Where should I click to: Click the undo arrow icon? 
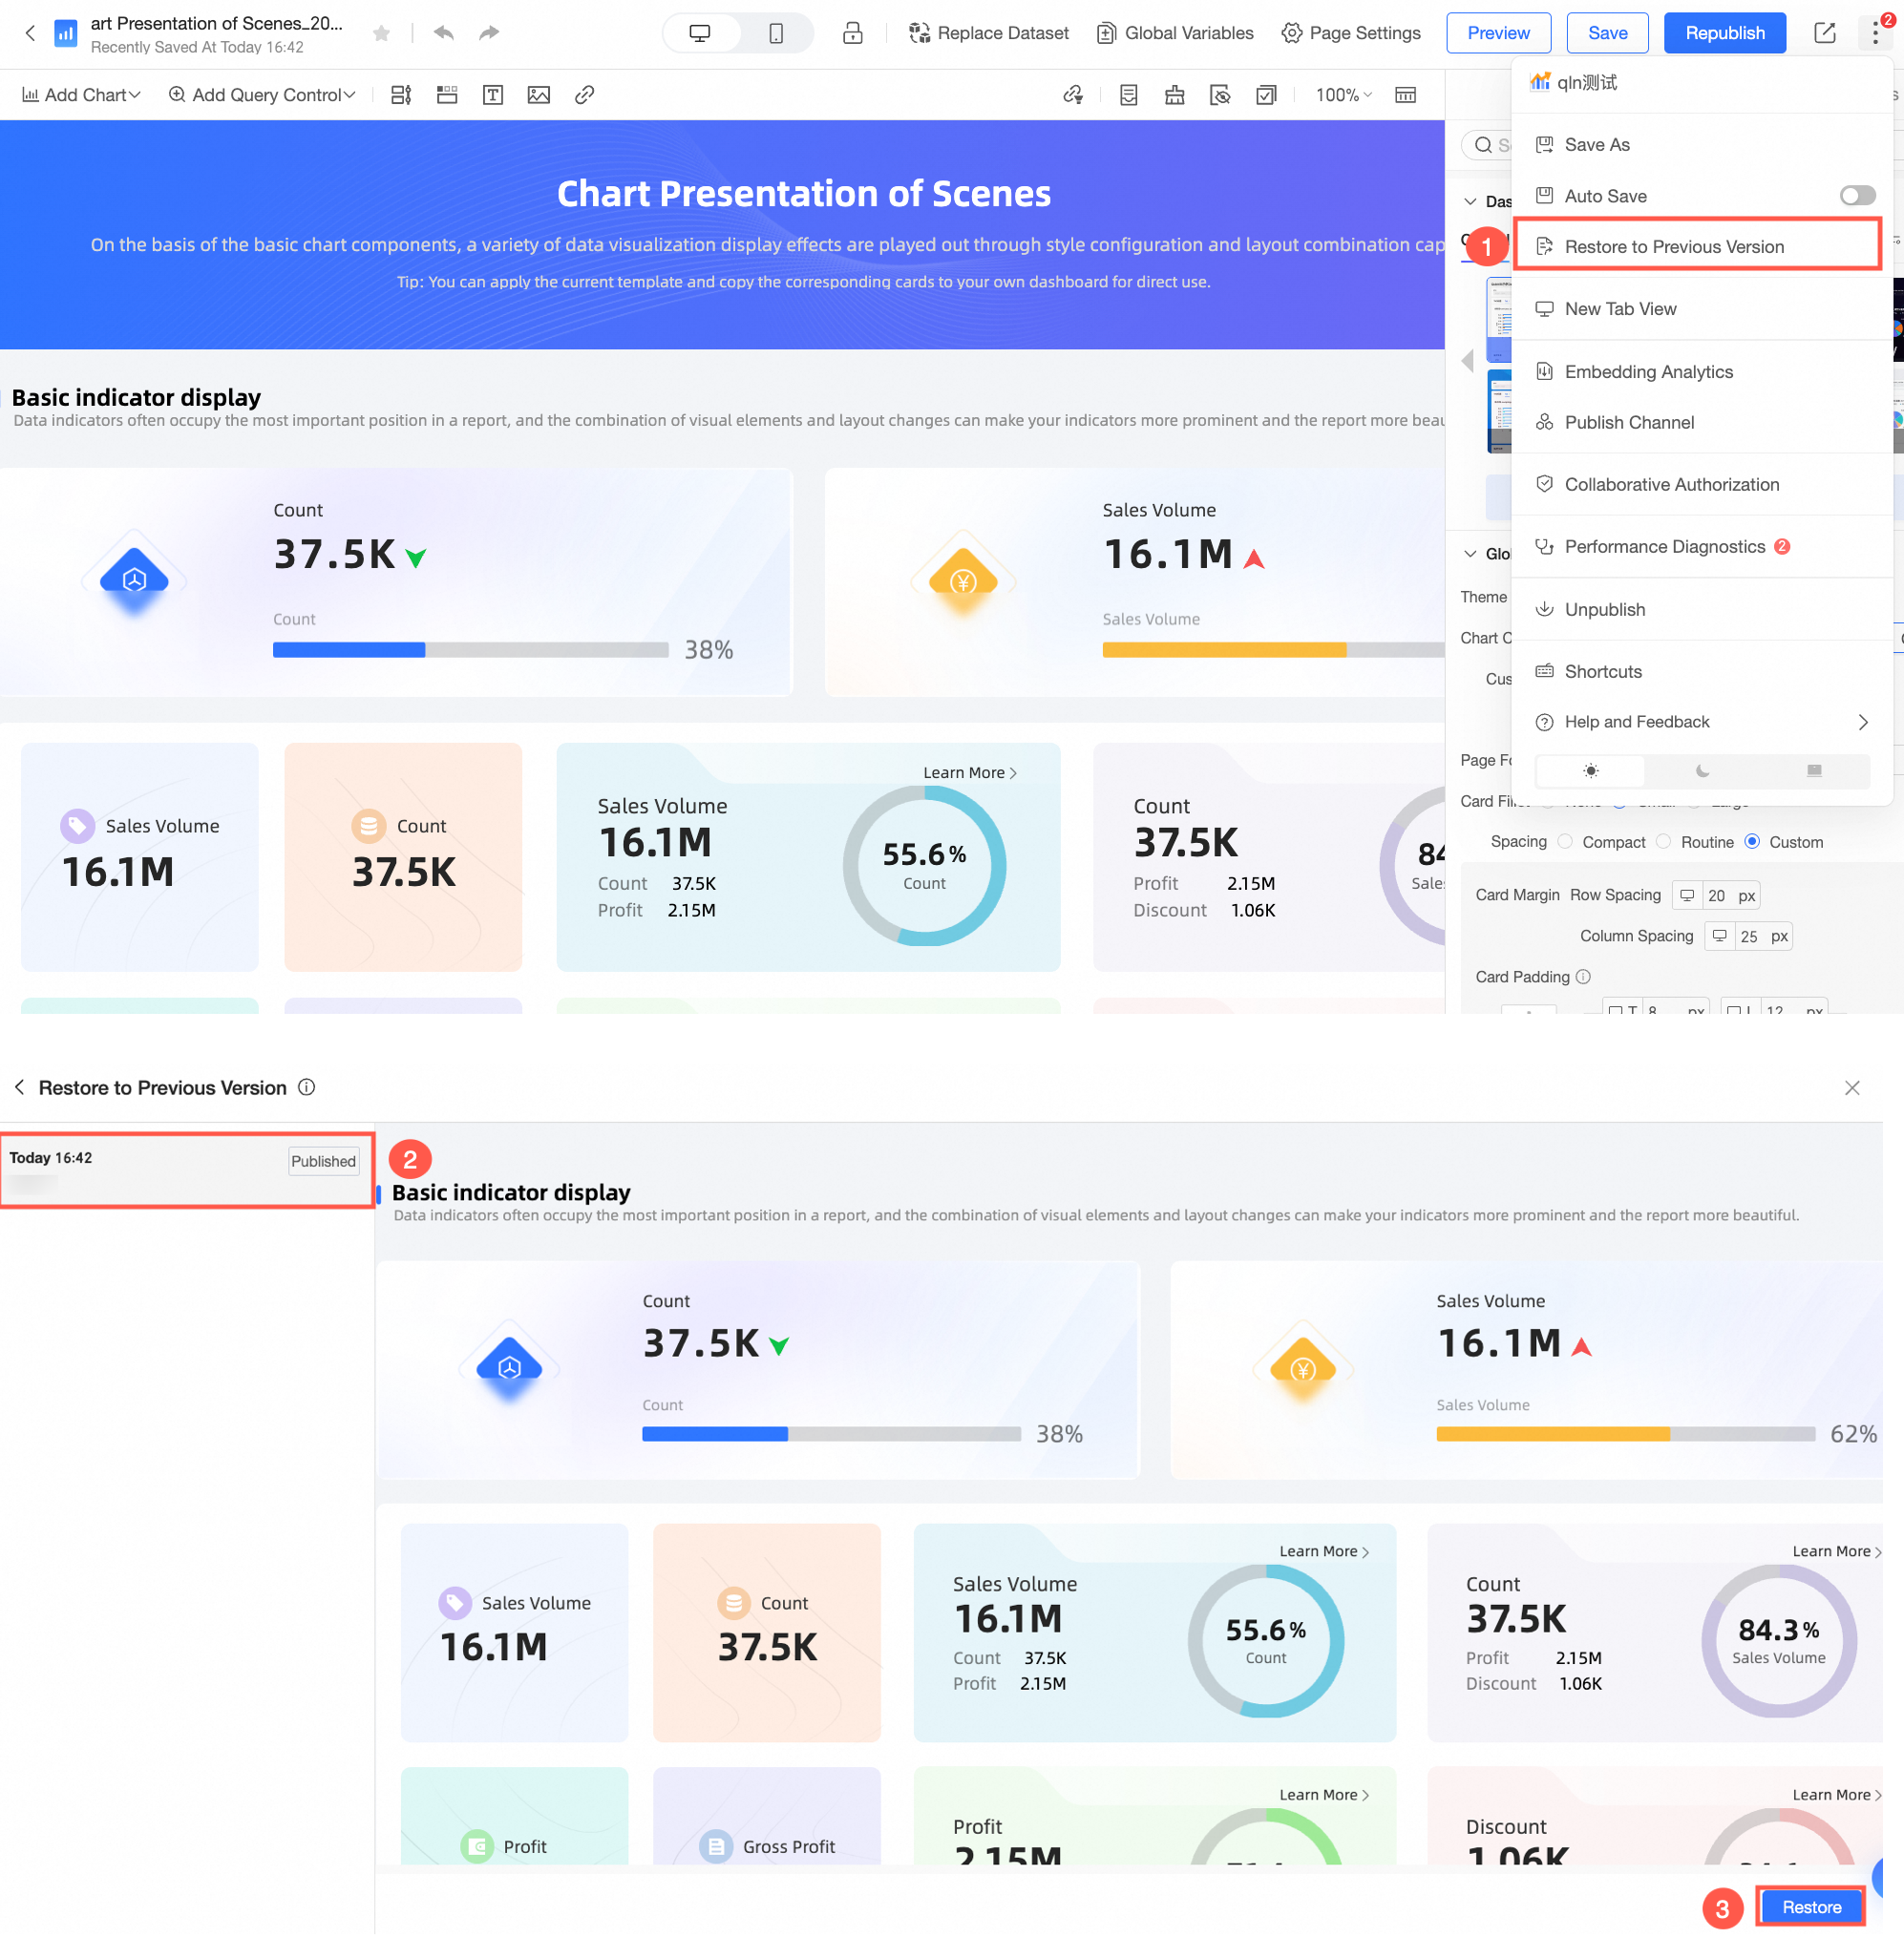coord(444,33)
